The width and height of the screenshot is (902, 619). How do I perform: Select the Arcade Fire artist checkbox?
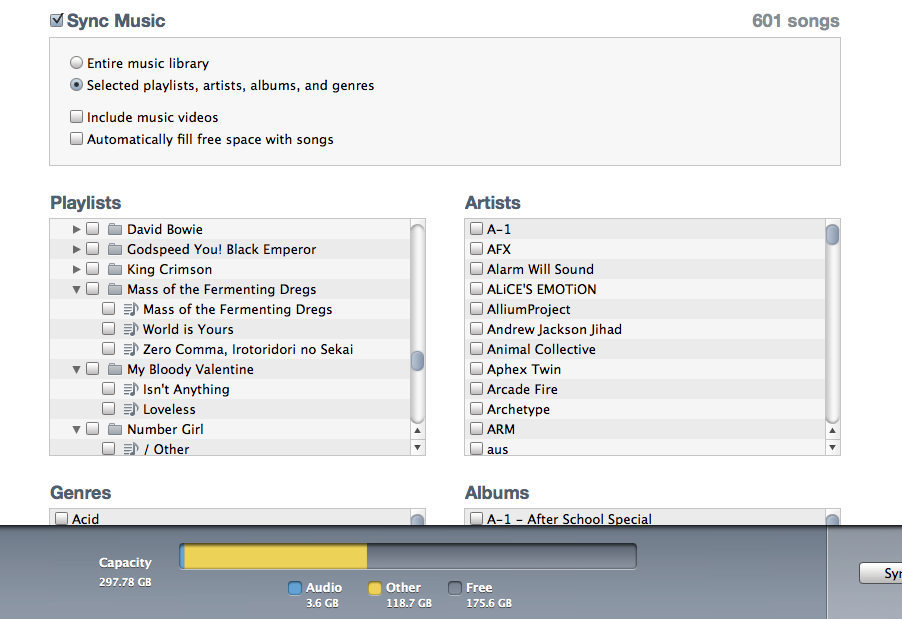pyautogui.click(x=476, y=389)
